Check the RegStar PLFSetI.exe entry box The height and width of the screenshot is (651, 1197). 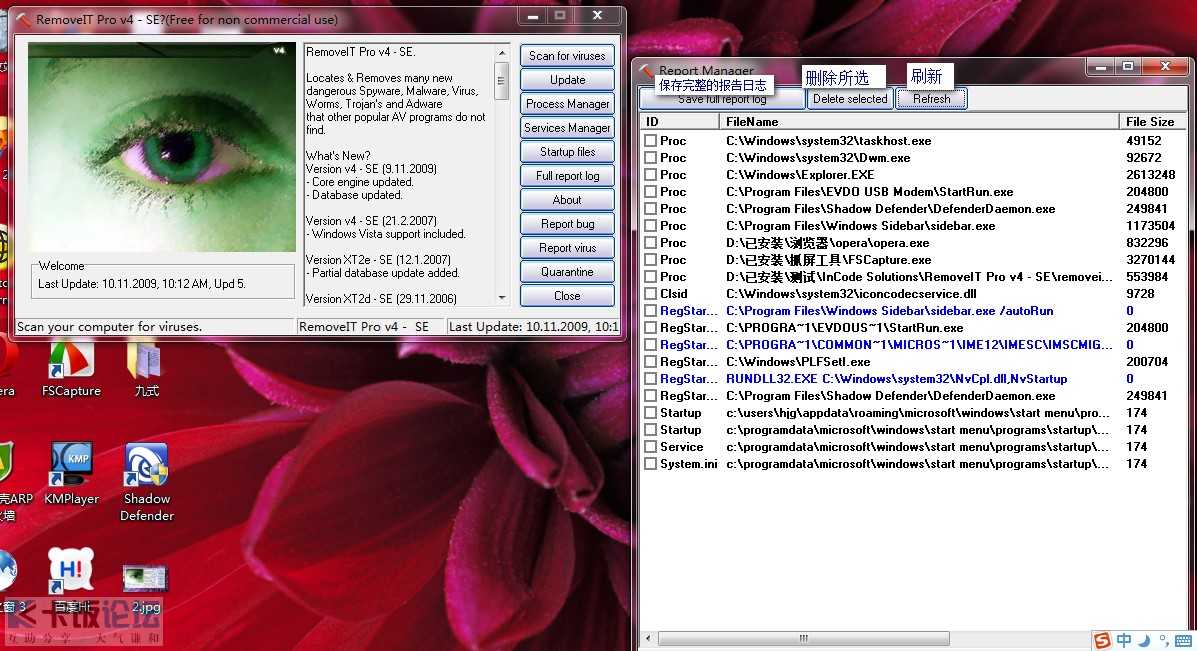point(650,362)
